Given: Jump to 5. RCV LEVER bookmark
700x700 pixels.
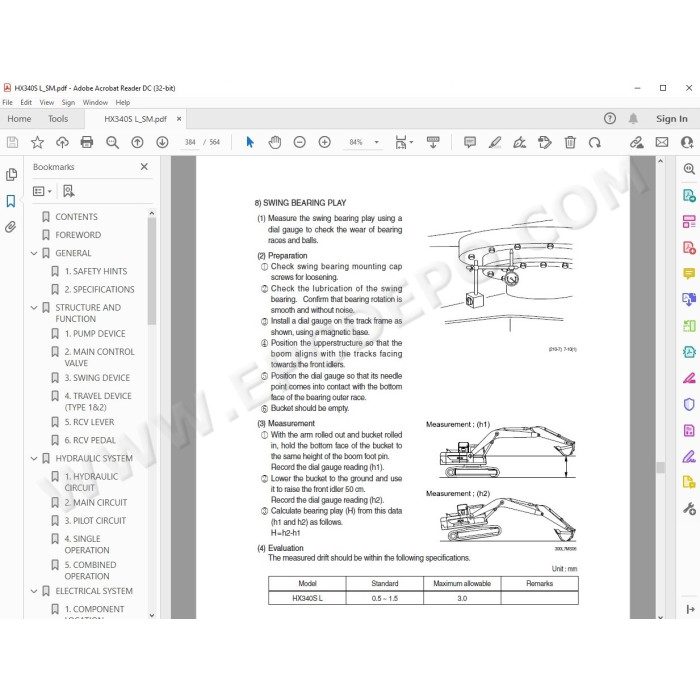Looking at the screenshot, I should (x=89, y=422).
